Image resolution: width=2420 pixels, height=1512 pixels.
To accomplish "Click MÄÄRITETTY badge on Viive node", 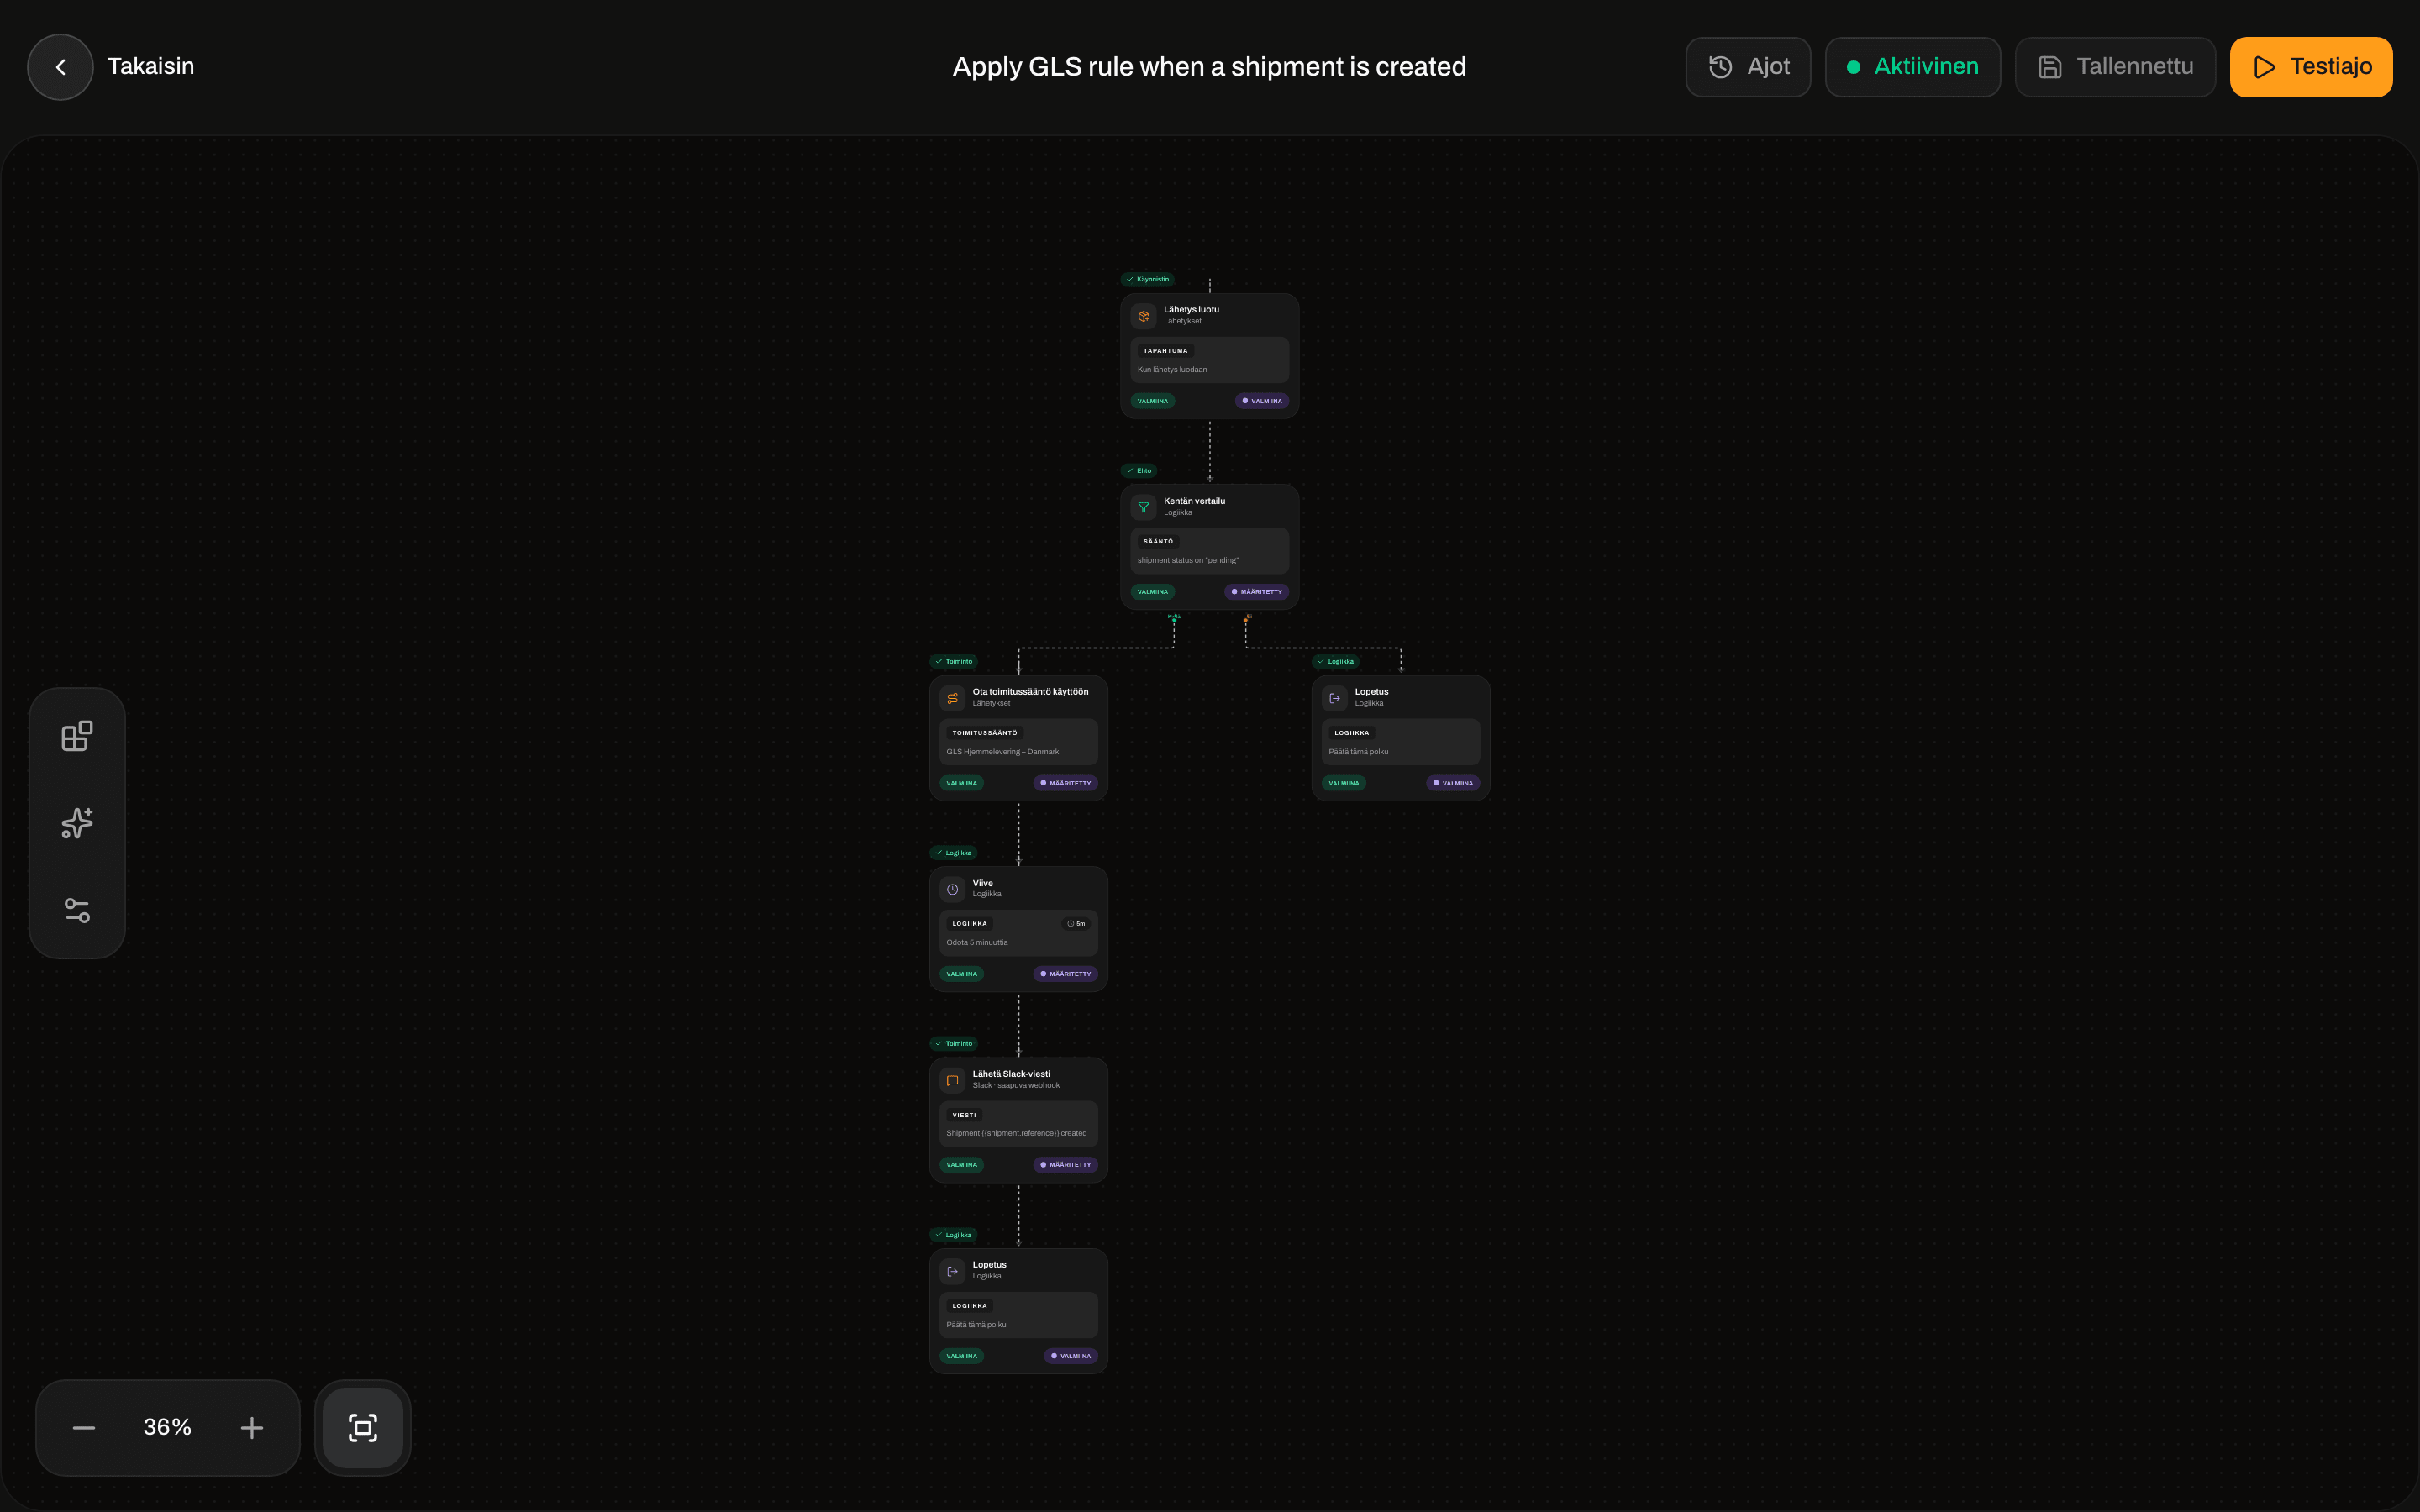I will [1065, 974].
